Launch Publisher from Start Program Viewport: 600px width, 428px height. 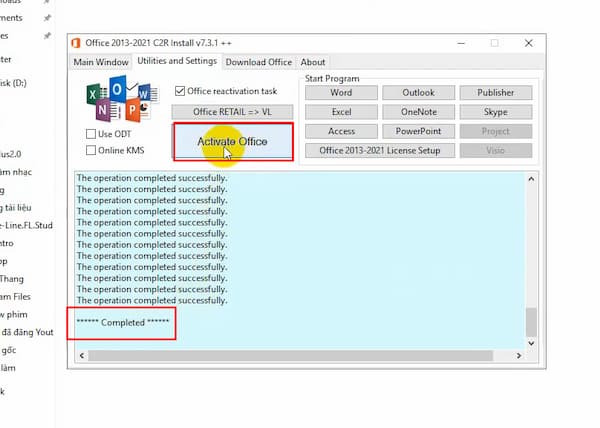point(496,93)
